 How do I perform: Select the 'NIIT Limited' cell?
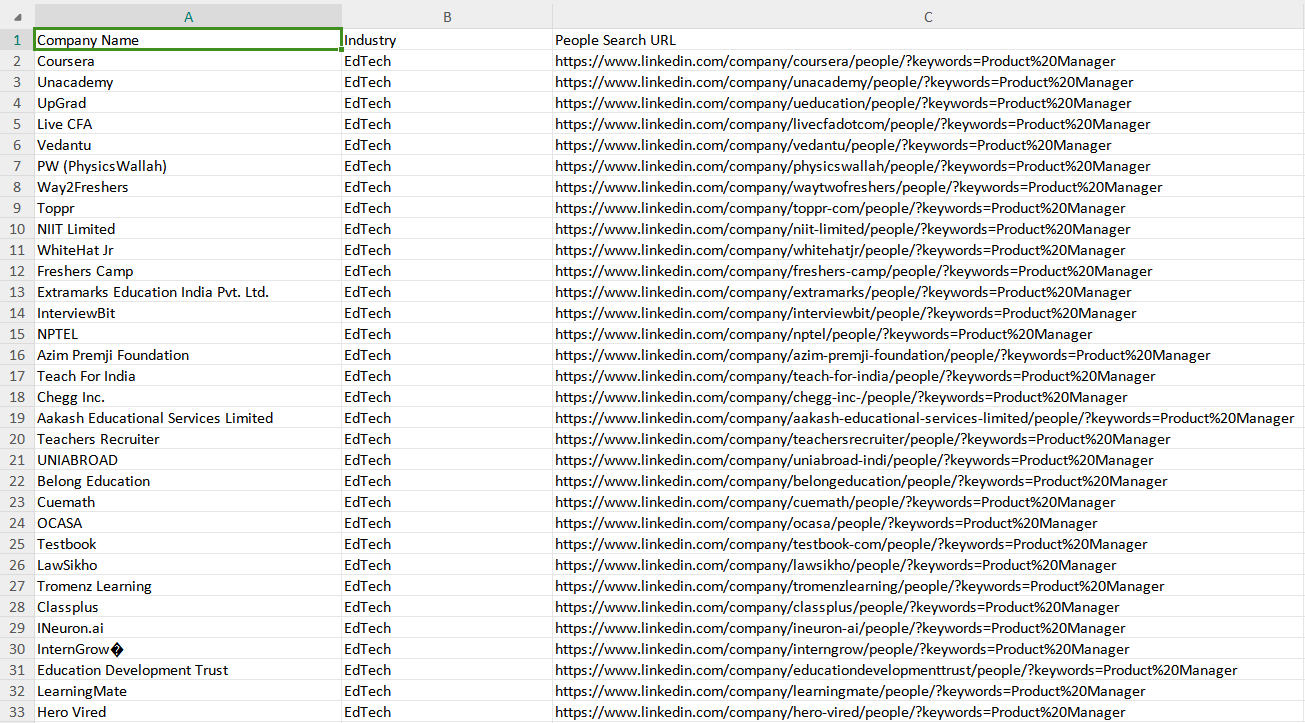[188, 229]
